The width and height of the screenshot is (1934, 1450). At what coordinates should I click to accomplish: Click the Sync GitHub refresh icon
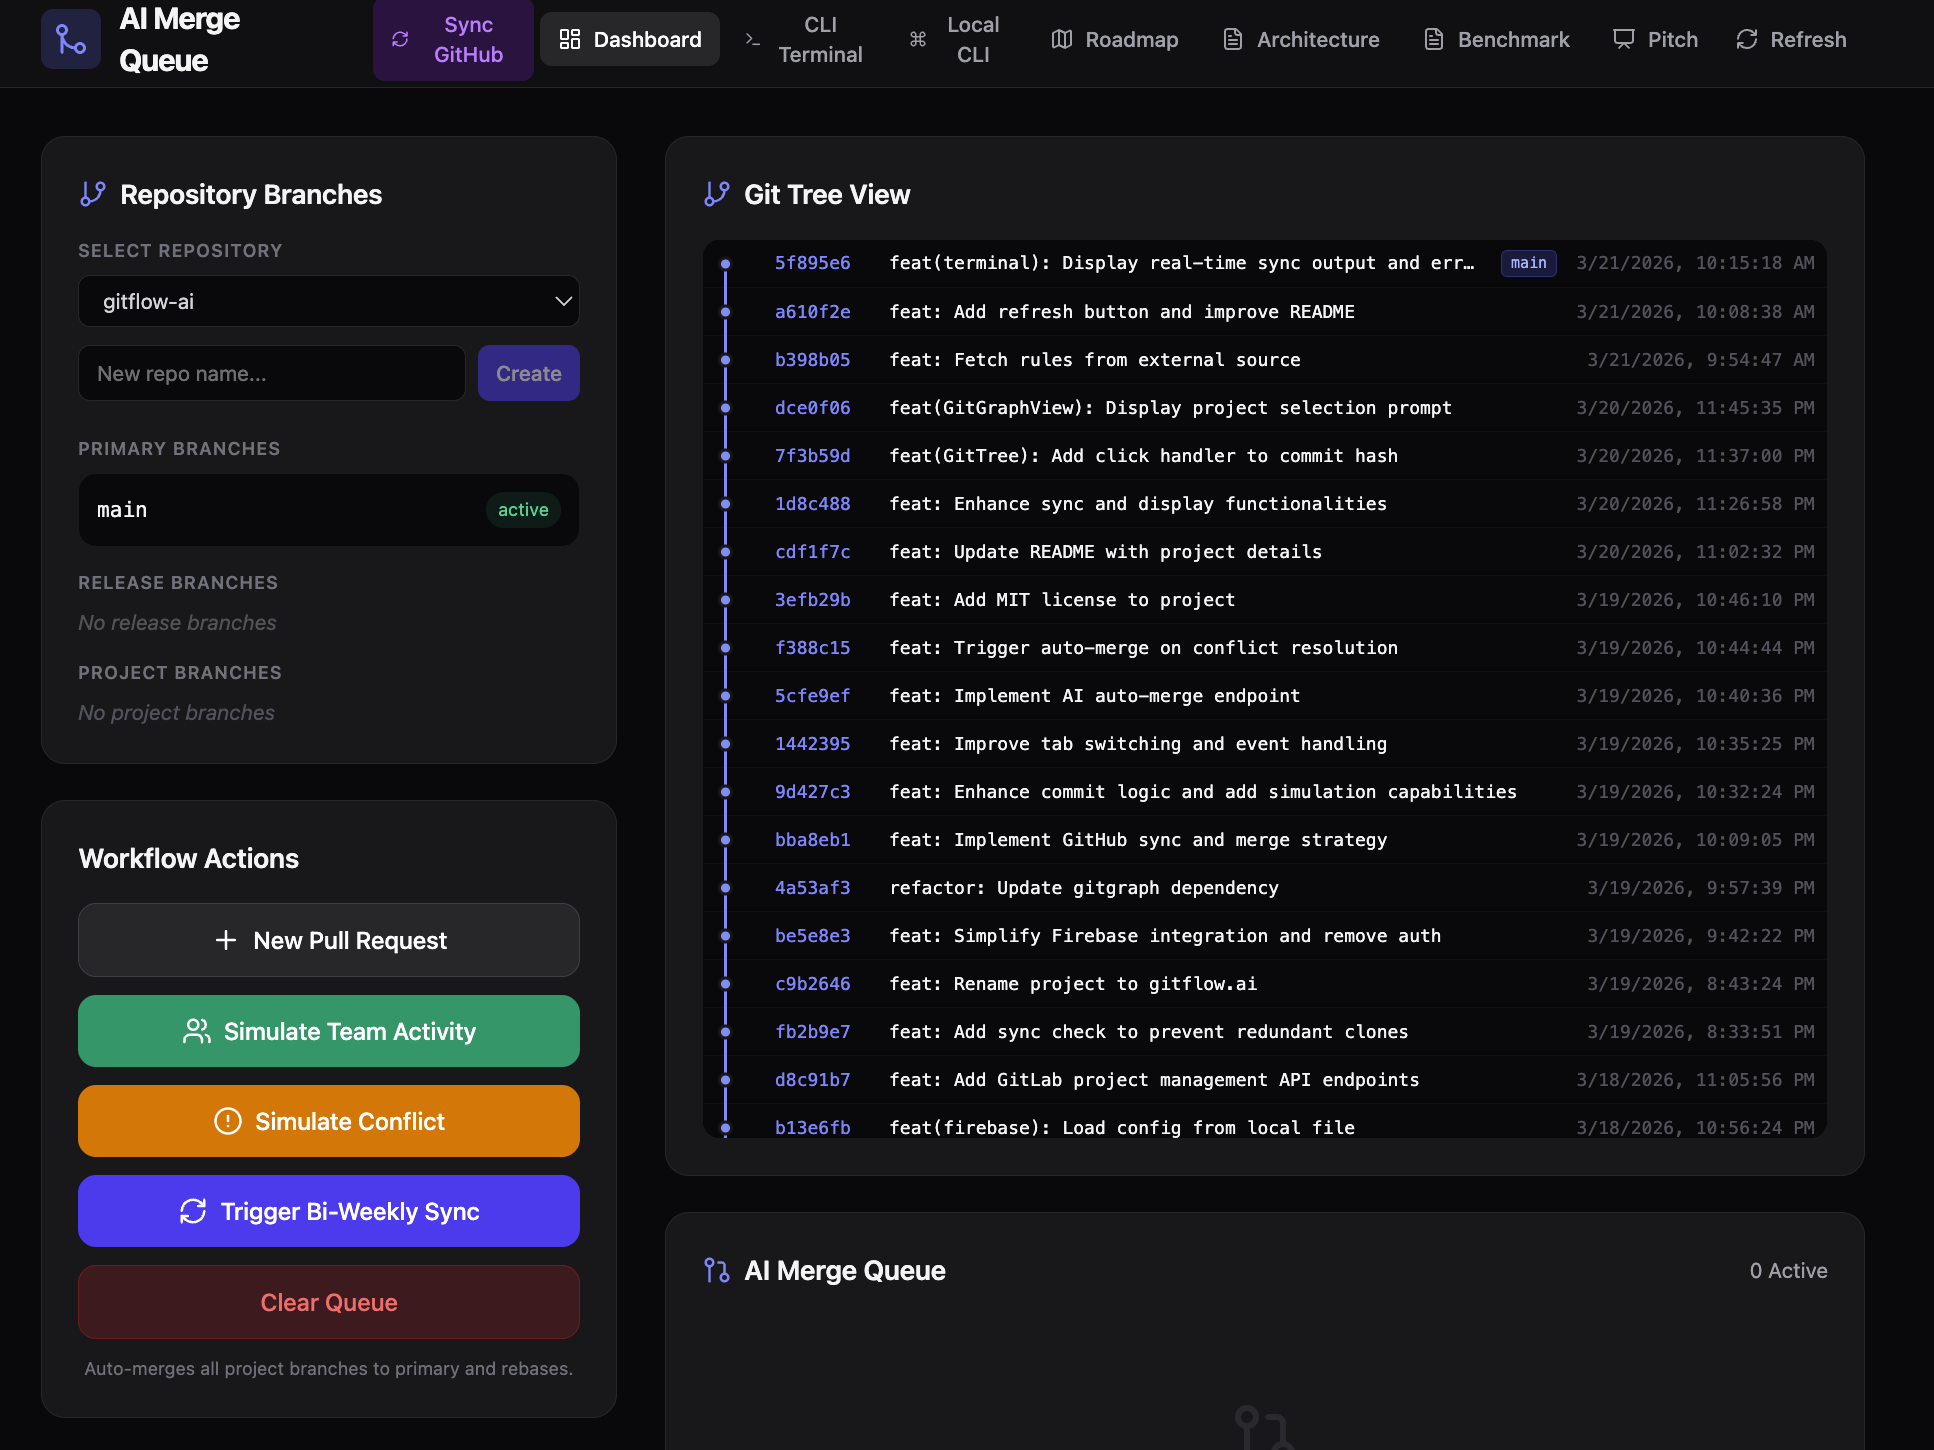point(400,40)
